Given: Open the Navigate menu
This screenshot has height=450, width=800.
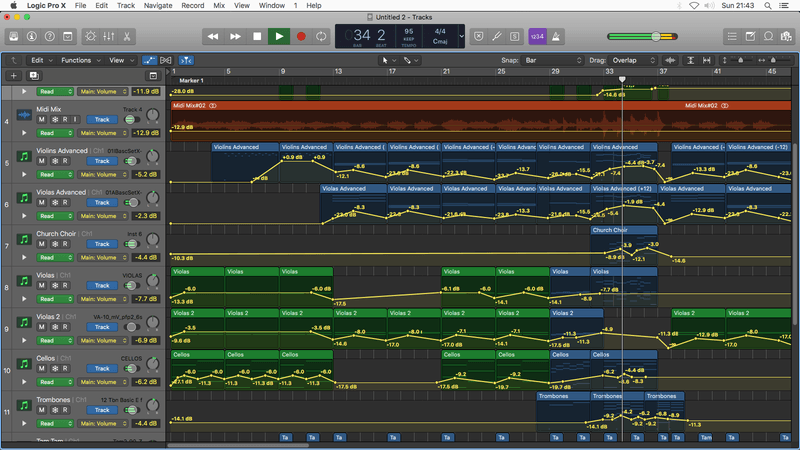Looking at the screenshot, I should click(x=158, y=6).
